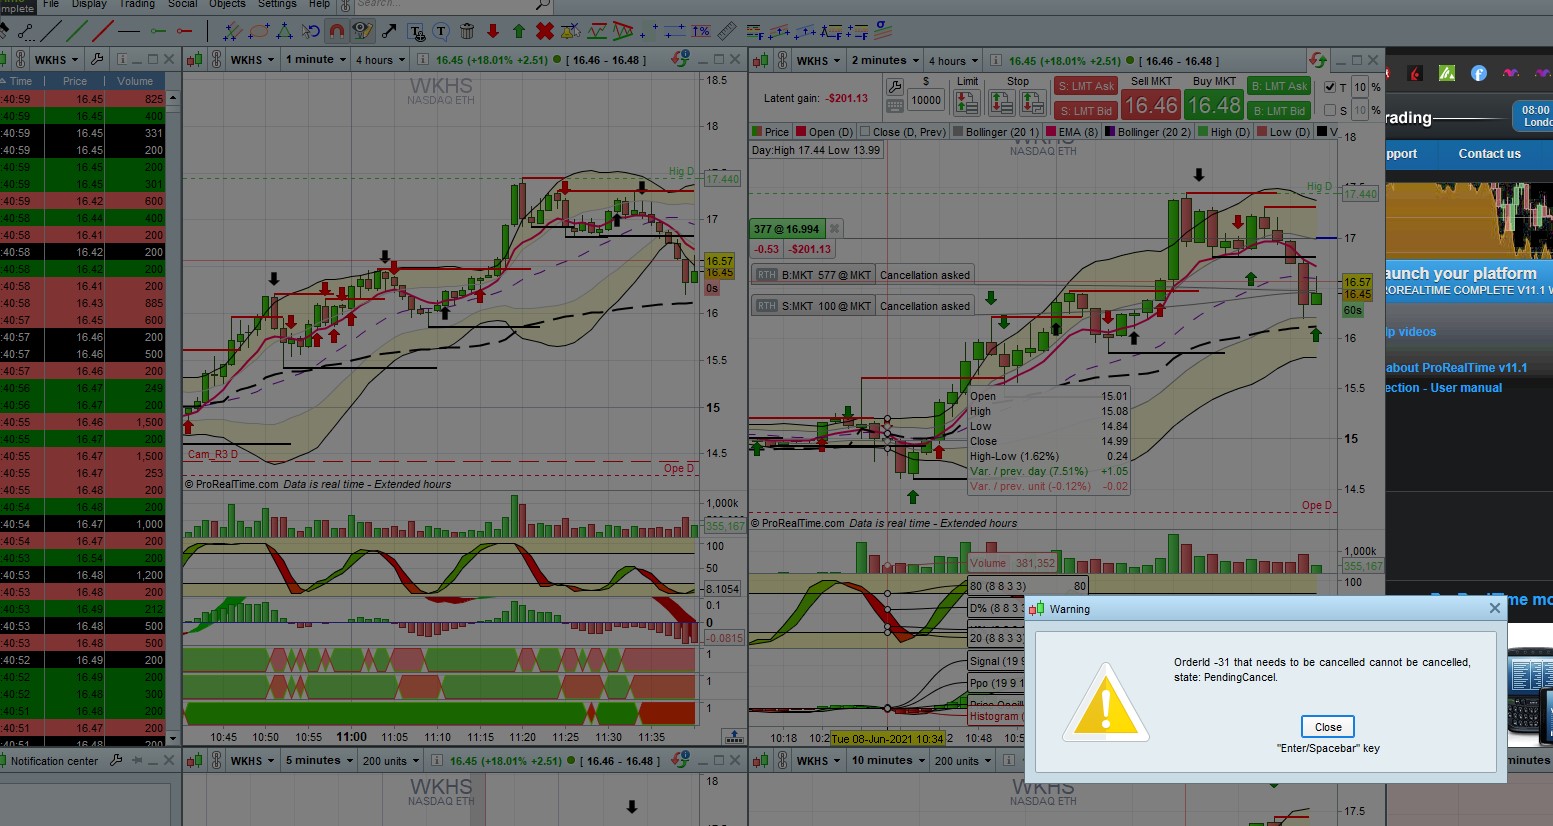1553x826 pixels.
Task: Click candlestick style icon on 2-minute chart
Action: [x=761, y=60]
